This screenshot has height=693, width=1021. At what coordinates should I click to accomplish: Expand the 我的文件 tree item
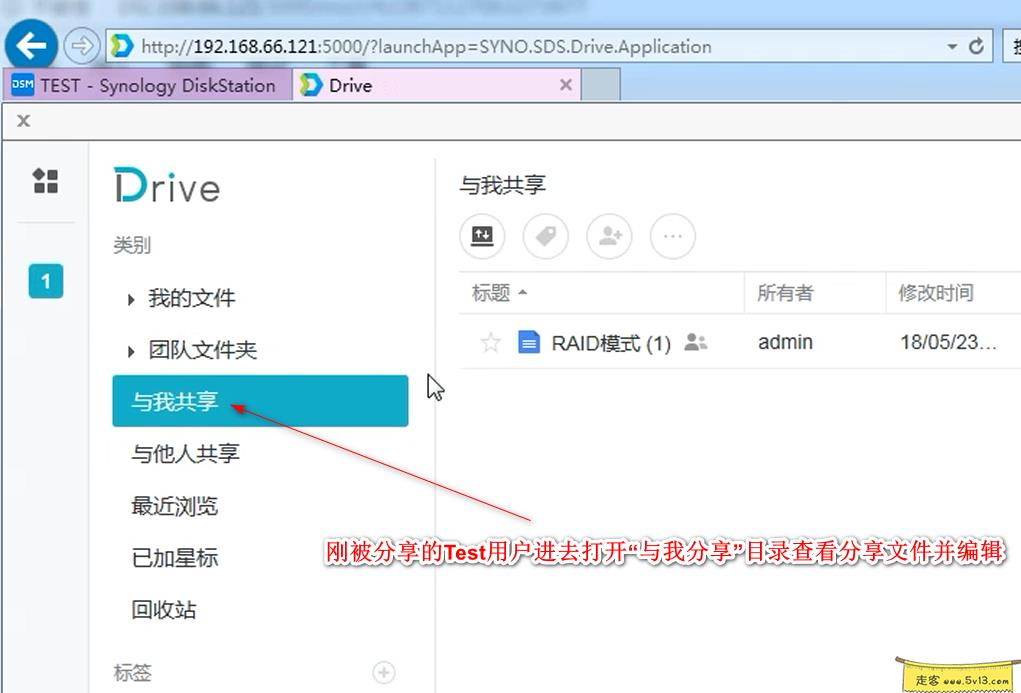pos(131,298)
